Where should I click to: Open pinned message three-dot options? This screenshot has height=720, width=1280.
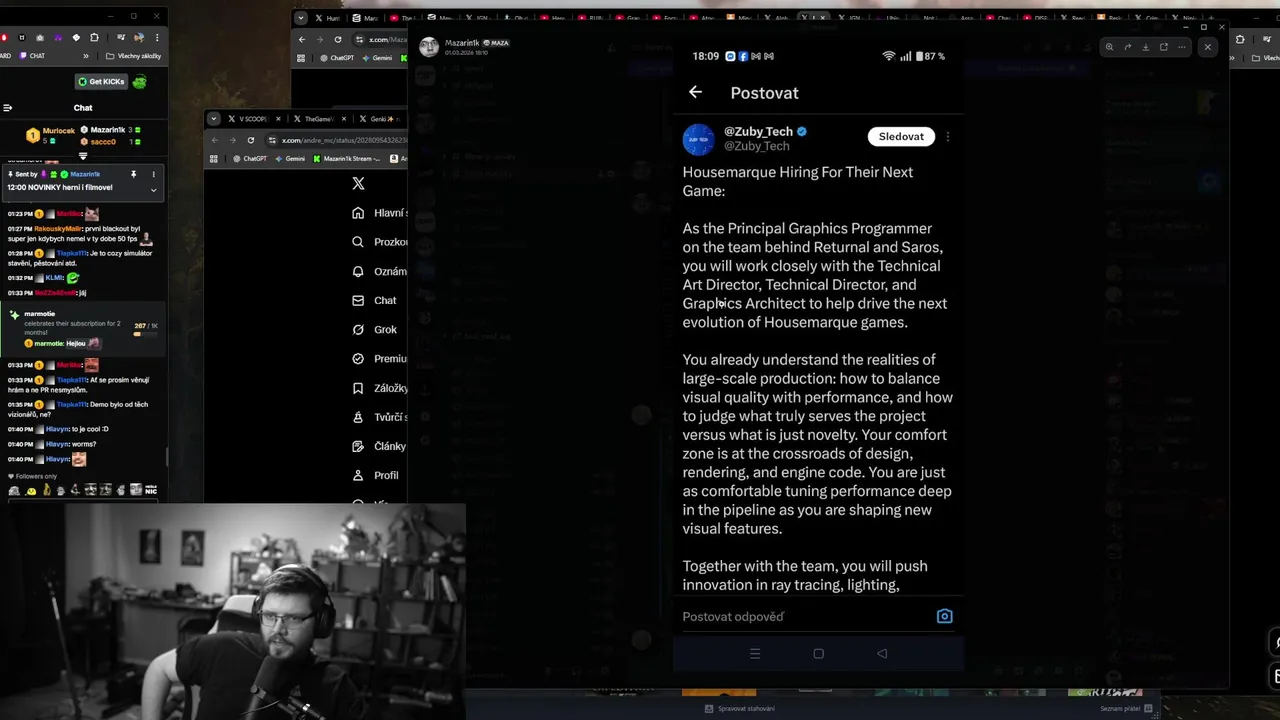click(153, 174)
